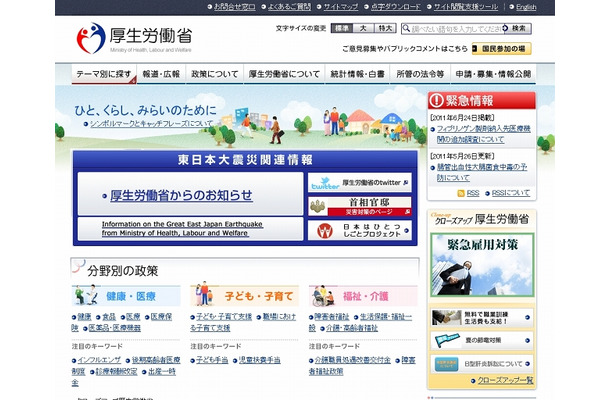Open the 統計情報・白書 tab
This screenshot has height=400, width=610.
[x=357, y=74]
